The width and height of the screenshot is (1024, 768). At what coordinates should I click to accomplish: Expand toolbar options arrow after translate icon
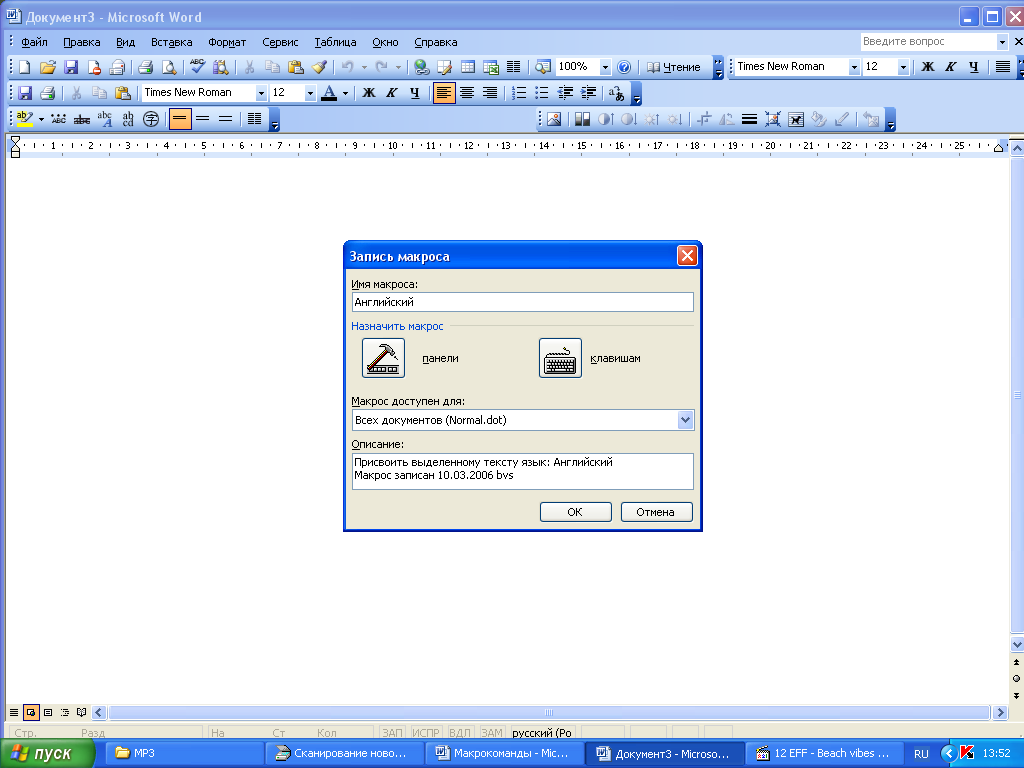click(637, 93)
